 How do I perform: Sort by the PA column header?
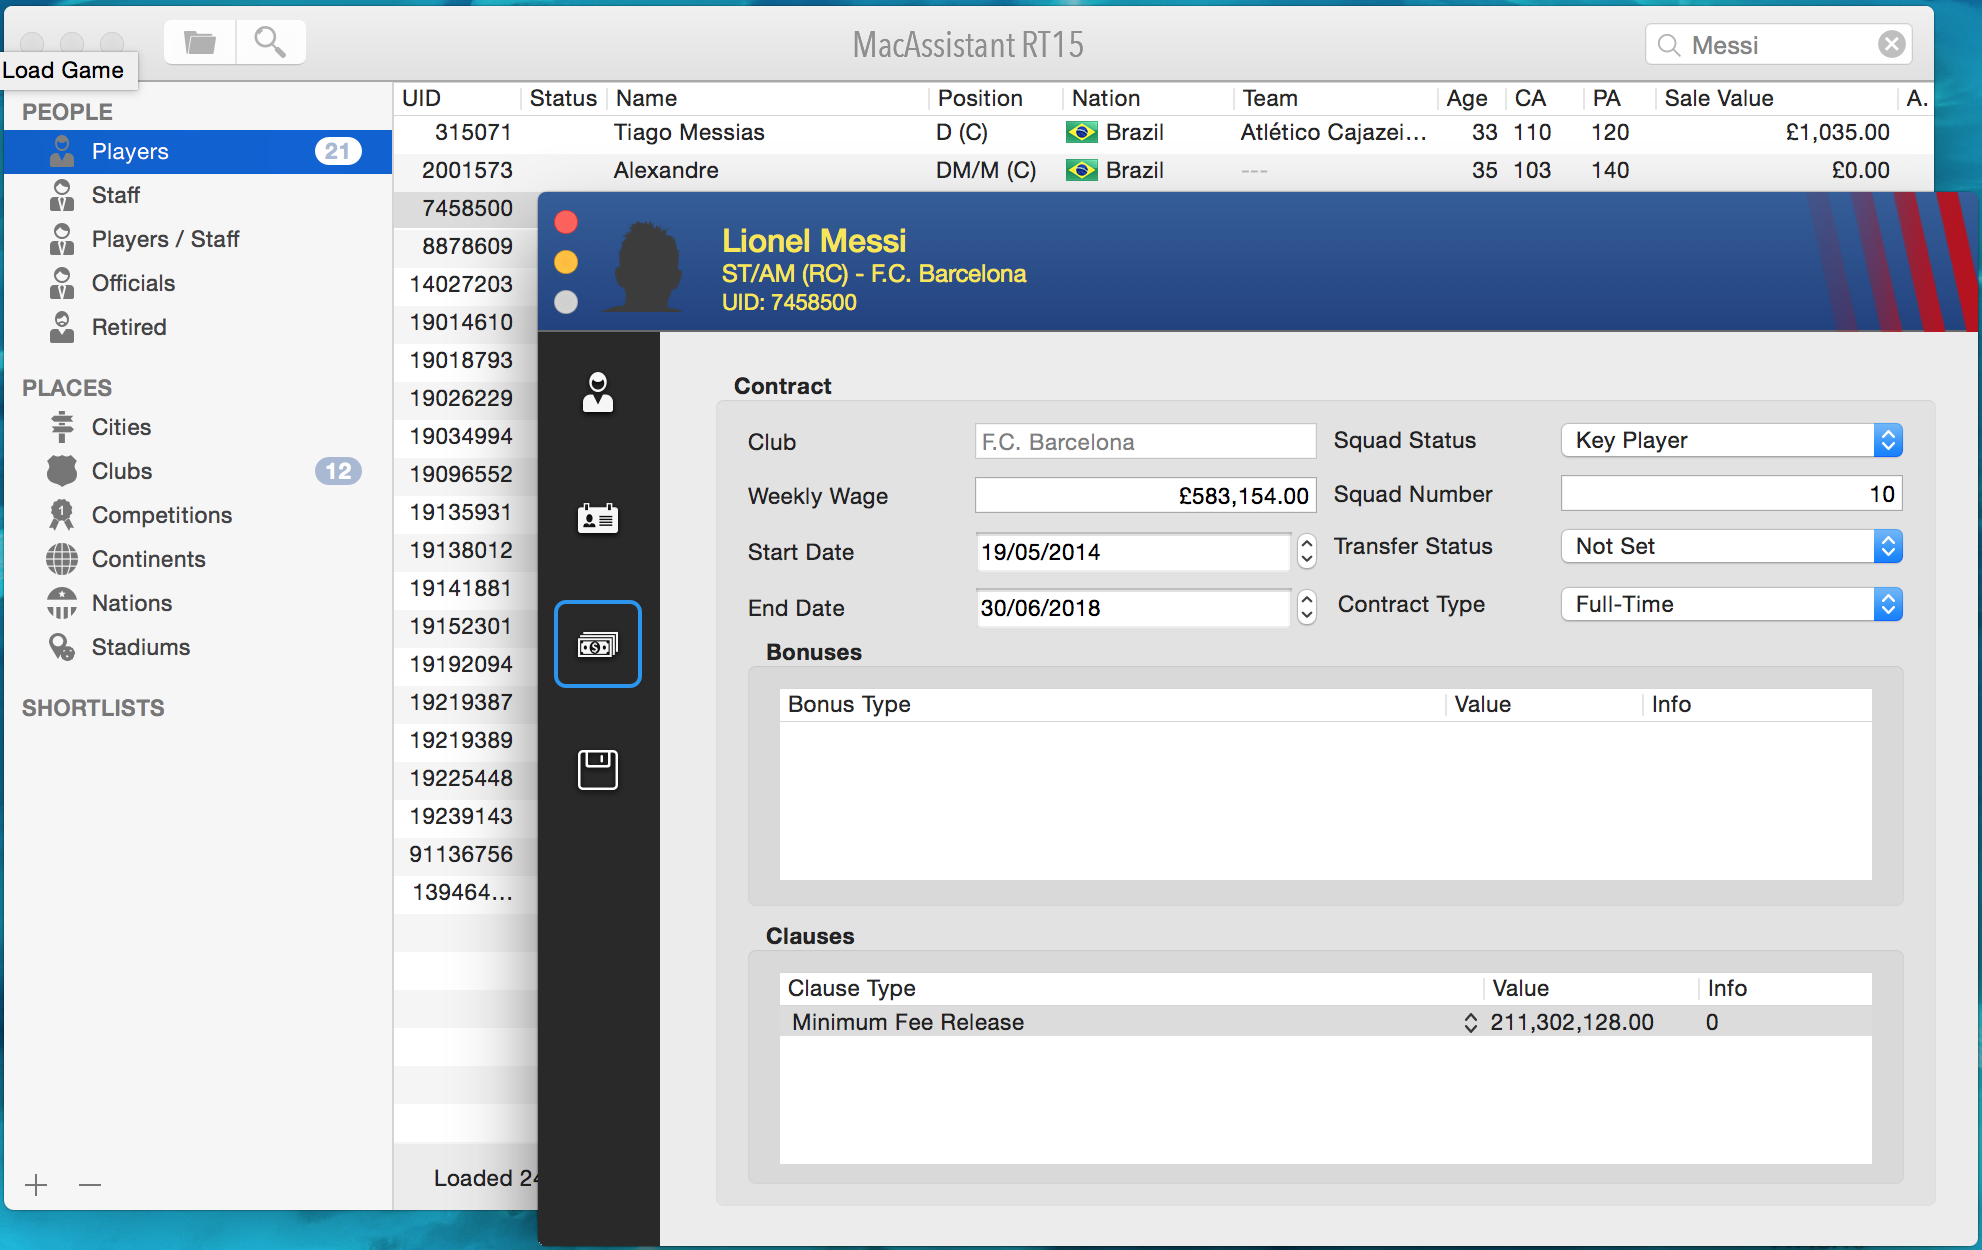click(1620, 98)
